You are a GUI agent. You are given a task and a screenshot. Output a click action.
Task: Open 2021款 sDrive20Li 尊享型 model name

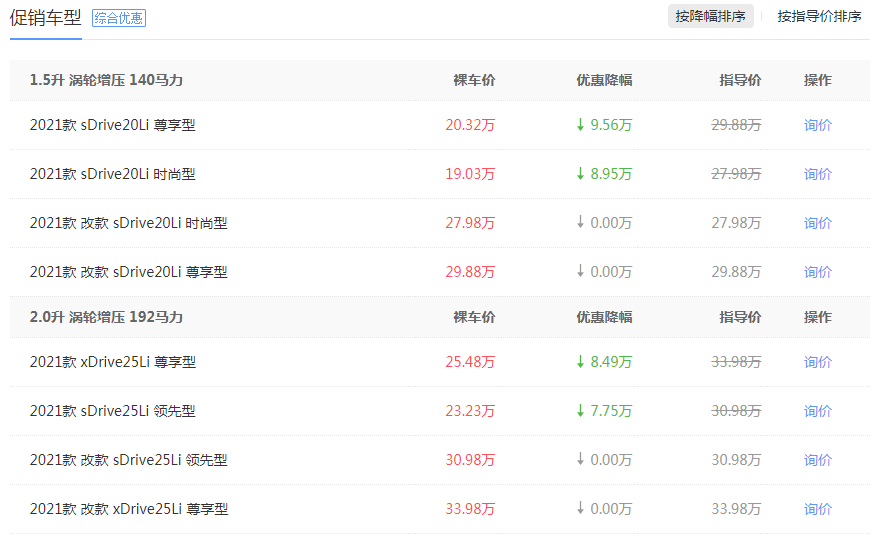[x=112, y=125]
